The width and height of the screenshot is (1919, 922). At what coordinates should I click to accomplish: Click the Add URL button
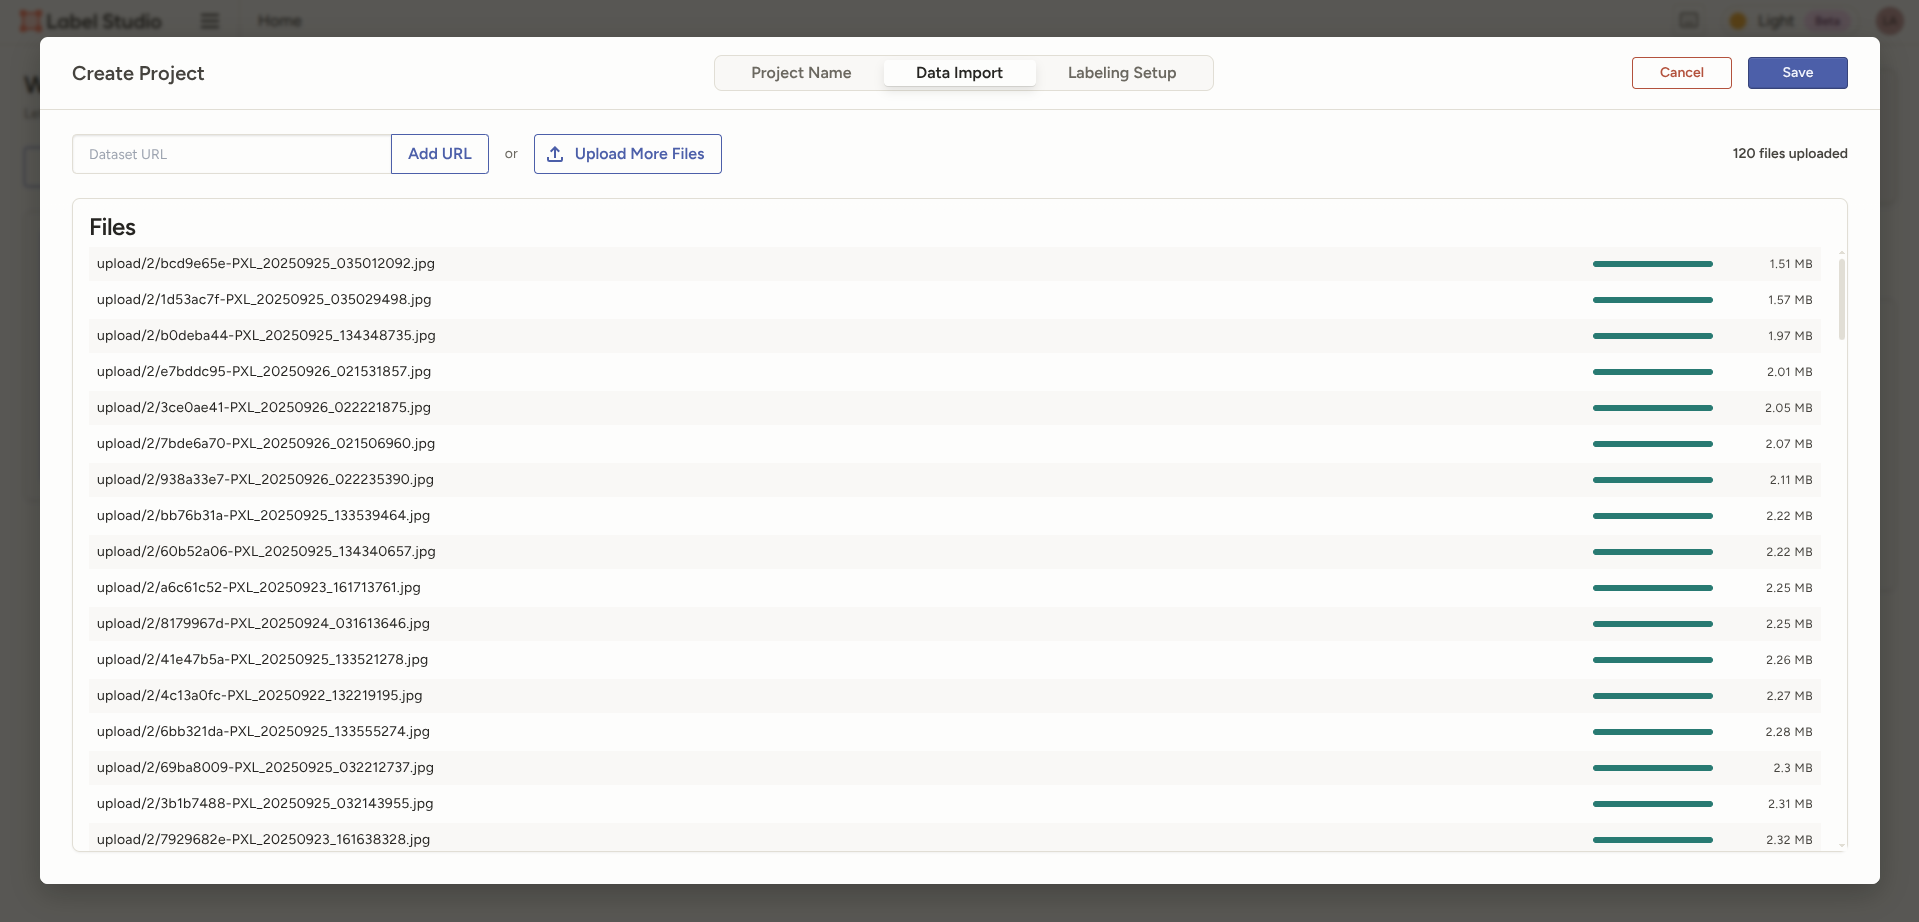click(439, 153)
